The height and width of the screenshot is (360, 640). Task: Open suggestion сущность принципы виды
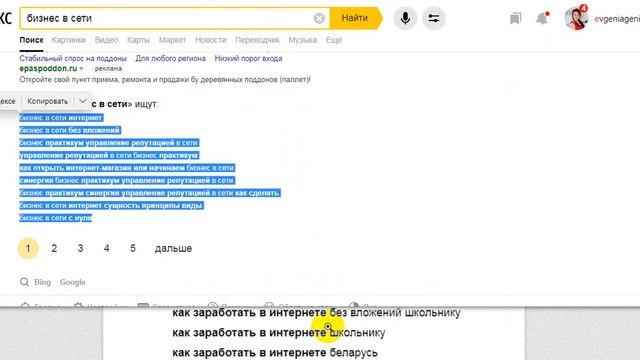(111, 205)
